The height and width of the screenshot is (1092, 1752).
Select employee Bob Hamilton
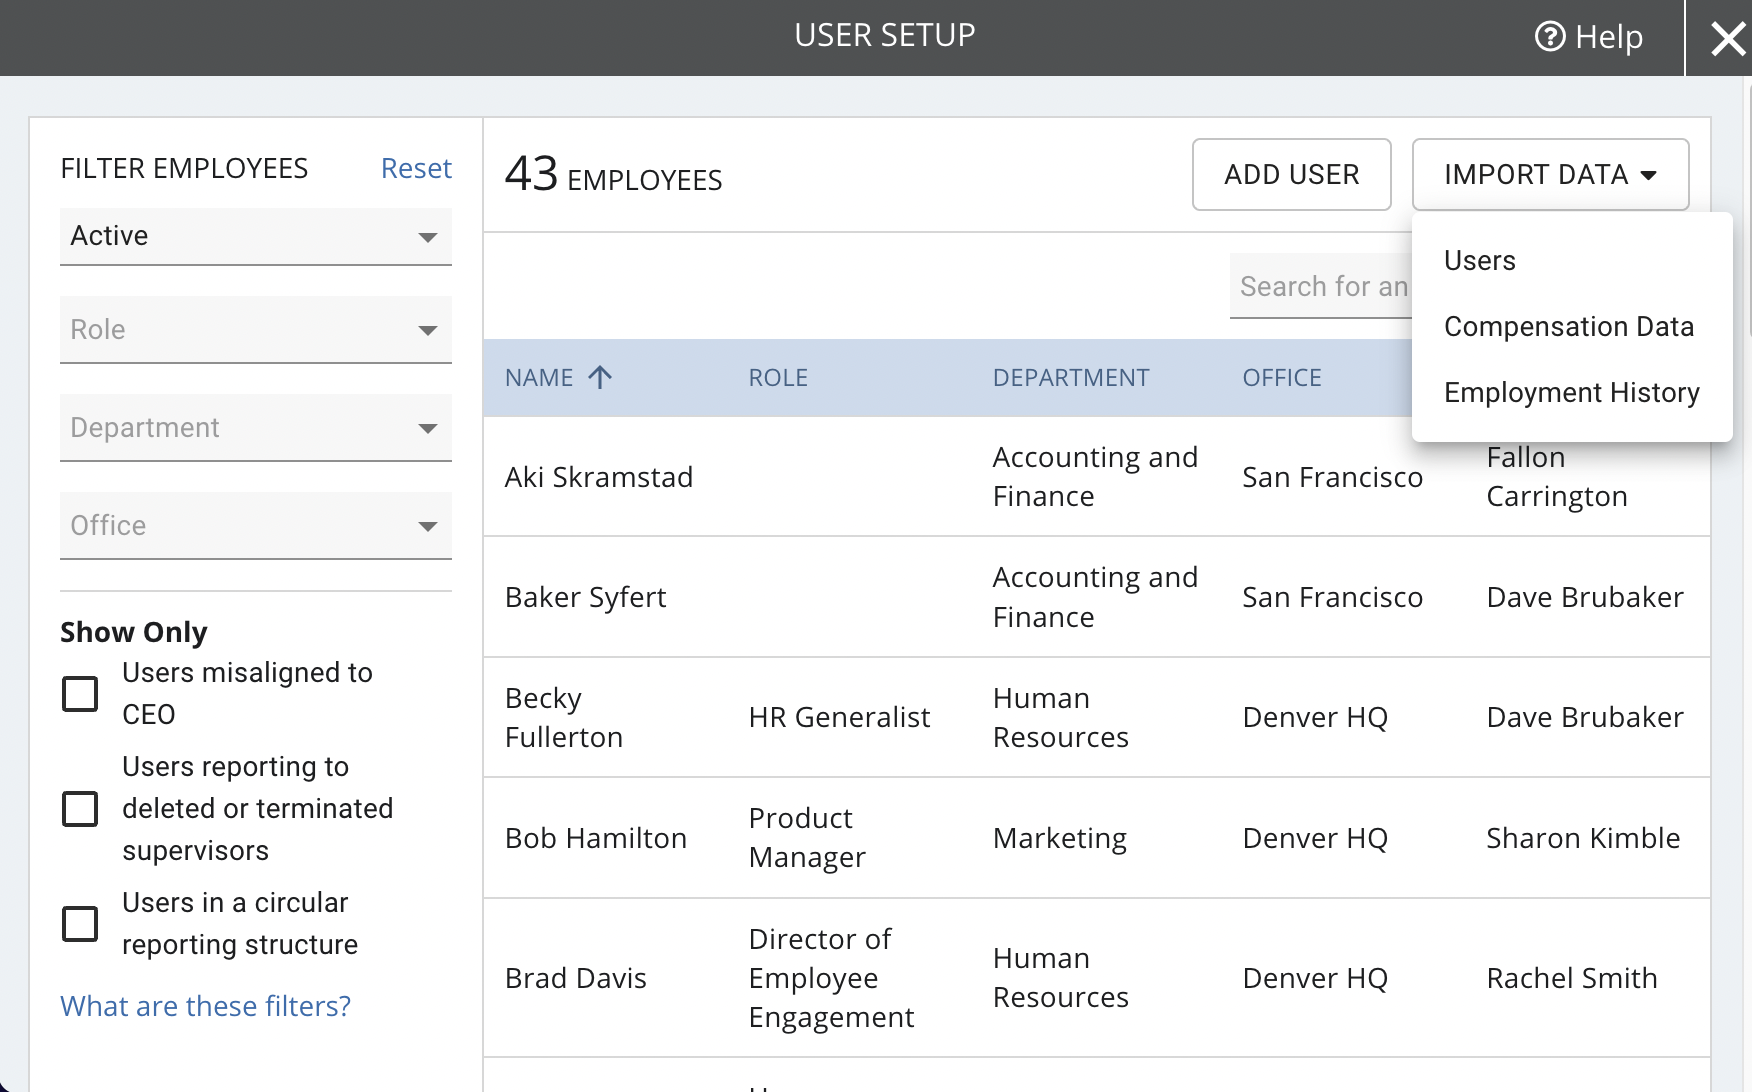coord(595,838)
